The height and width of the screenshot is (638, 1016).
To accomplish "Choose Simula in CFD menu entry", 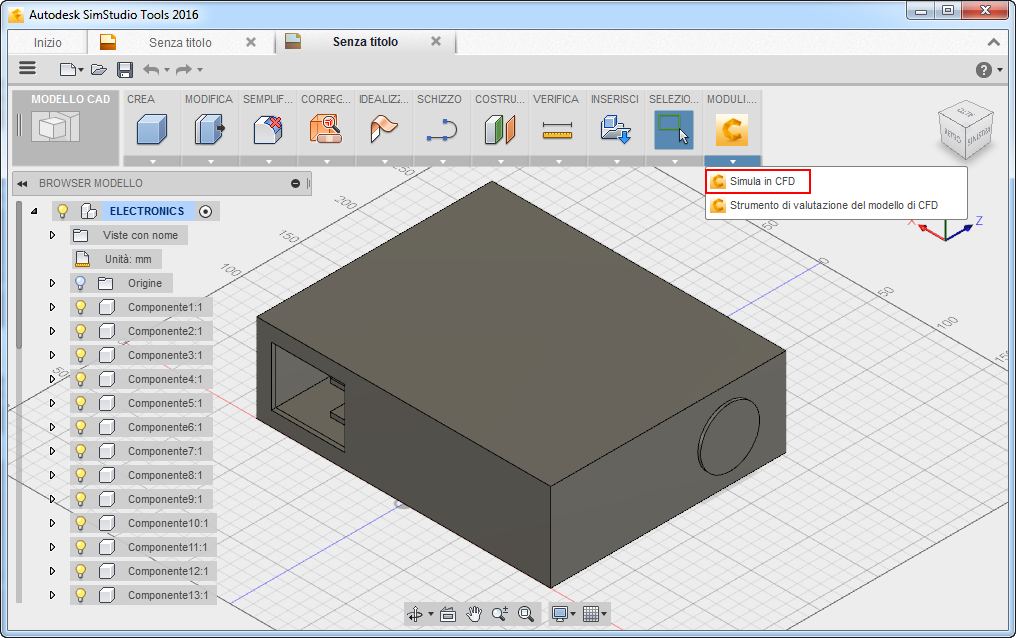I will (x=758, y=181).
